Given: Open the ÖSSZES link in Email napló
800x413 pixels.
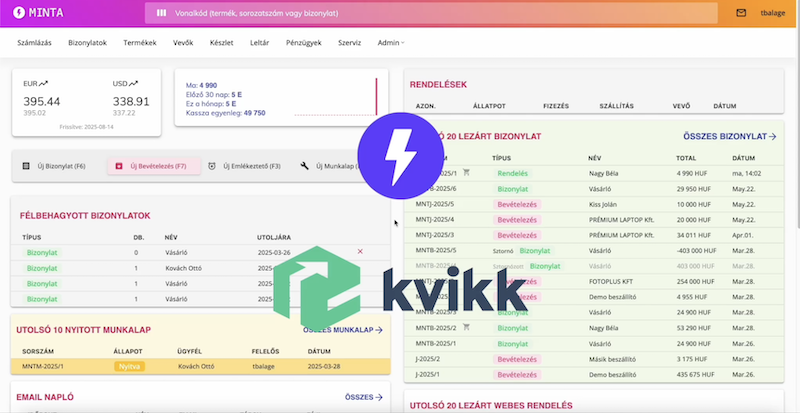Looking at the screenshot, I should pyautogui.click(x=364, y=397).
